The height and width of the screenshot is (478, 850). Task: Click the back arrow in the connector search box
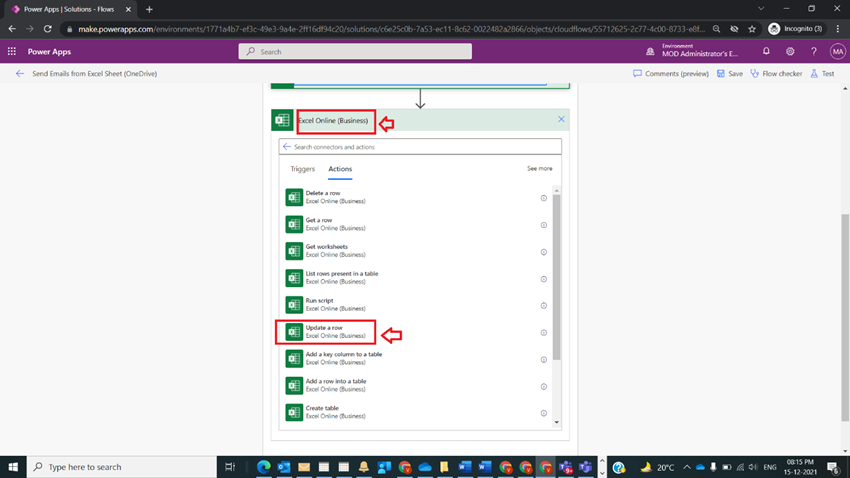(287, 147)
